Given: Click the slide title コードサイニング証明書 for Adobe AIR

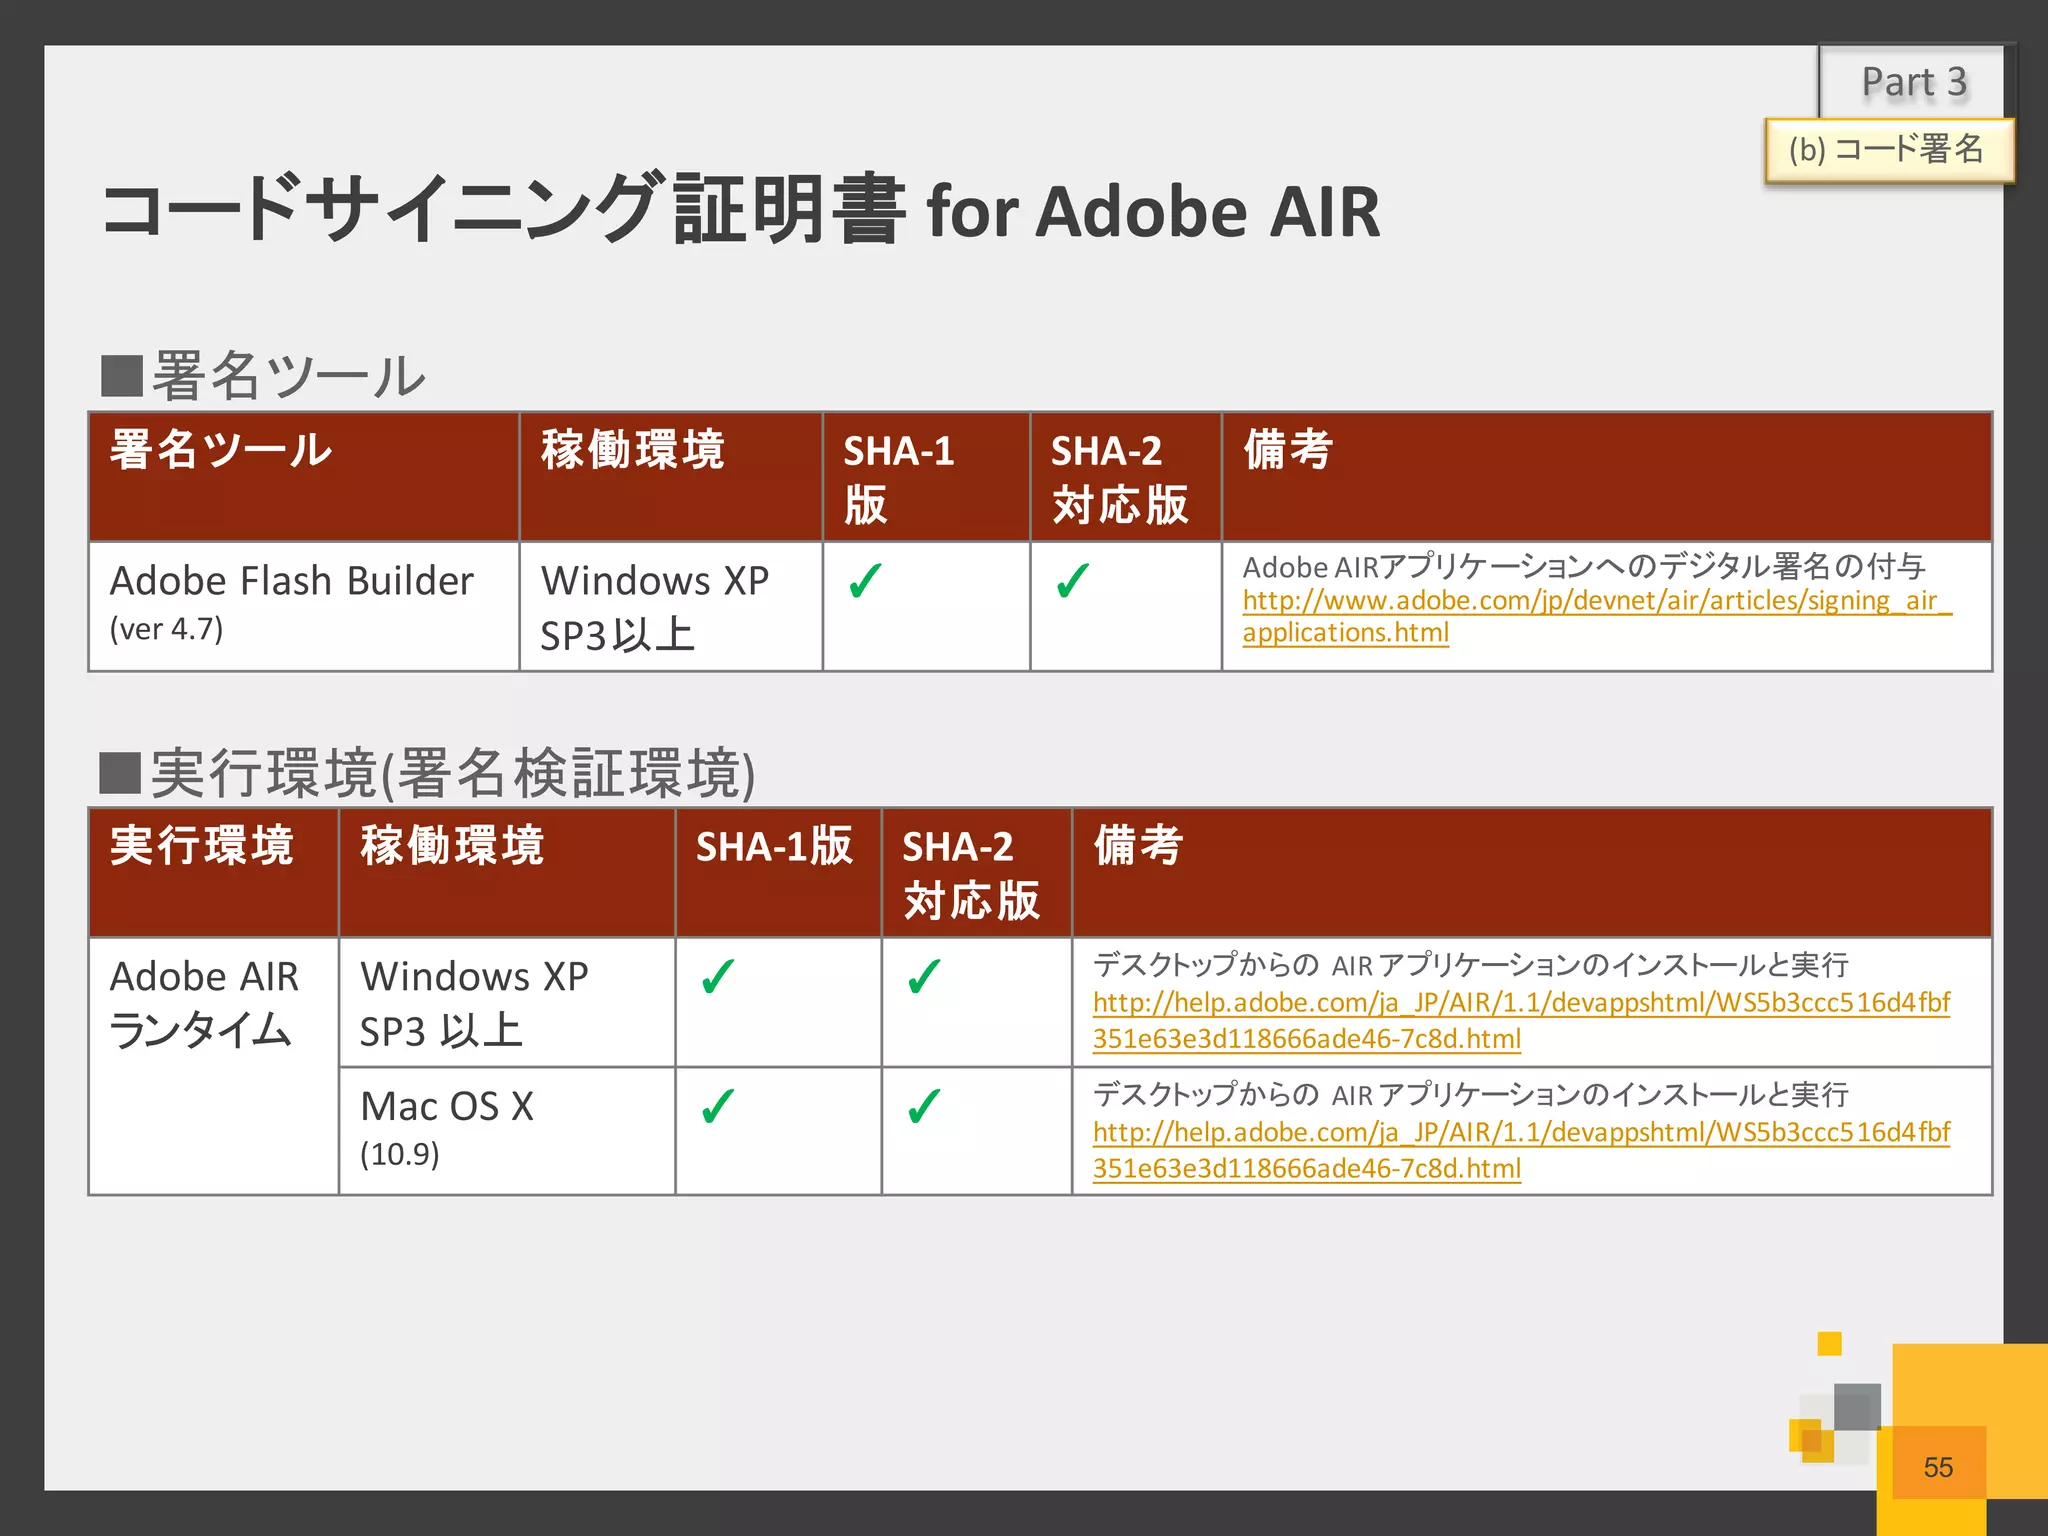Looking at the screenshot, I should (x=741, y=210).
